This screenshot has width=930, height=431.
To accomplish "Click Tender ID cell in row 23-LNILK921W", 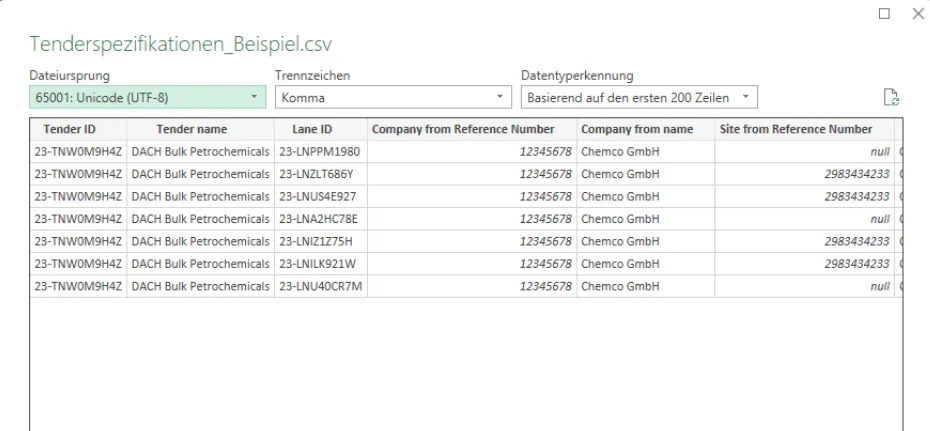I will pos(78,264).
